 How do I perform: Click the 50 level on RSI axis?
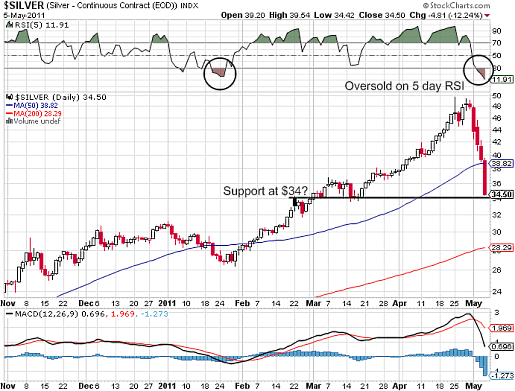(497, 56)
